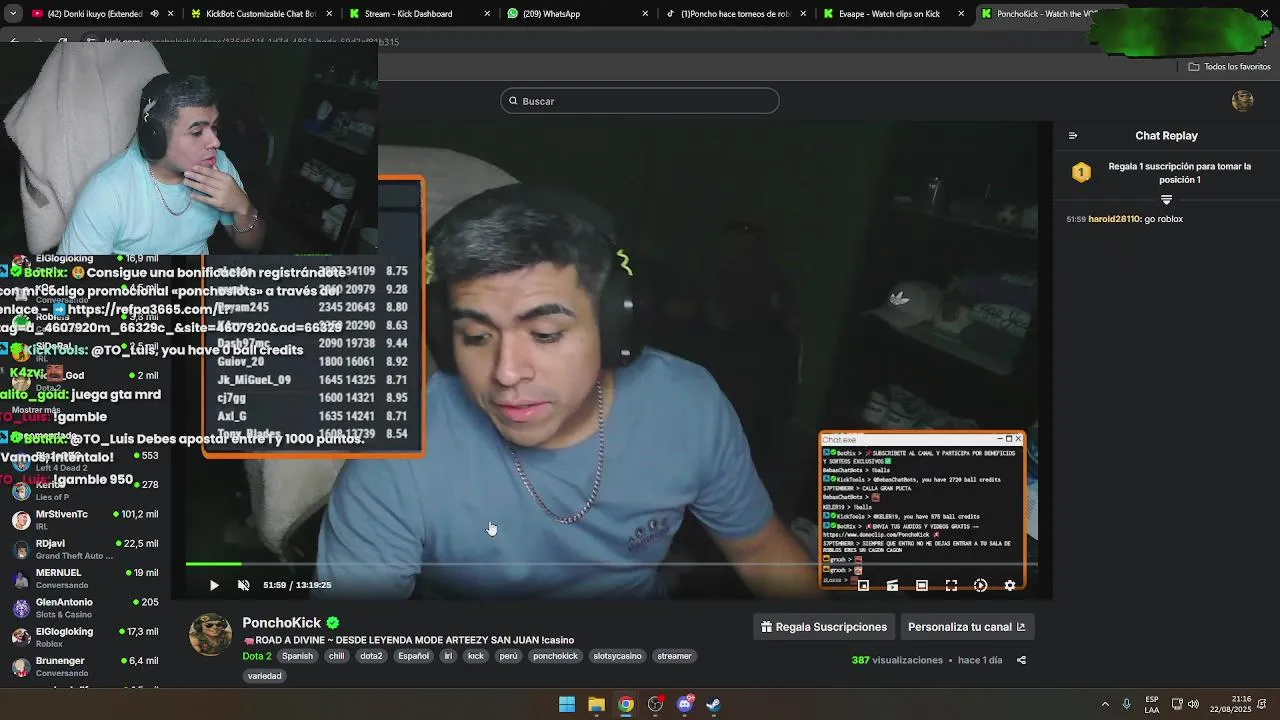Click the number 1 leaderboard badge
The height and width of the screenshot is (720, 1280).
click(1081, 173)
